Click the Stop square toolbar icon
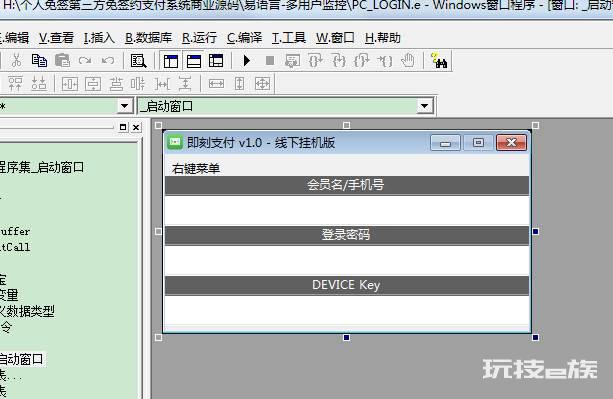 [x=270, y=61]
